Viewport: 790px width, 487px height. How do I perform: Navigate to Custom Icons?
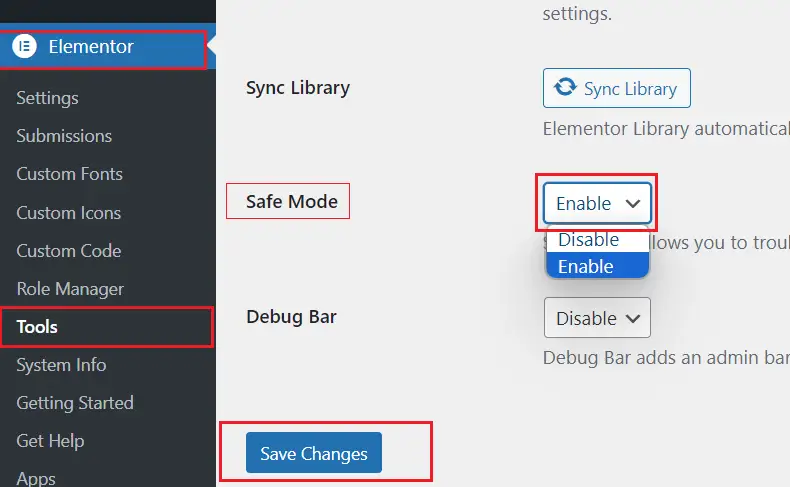pyautogui.click(x=68, y=212)
